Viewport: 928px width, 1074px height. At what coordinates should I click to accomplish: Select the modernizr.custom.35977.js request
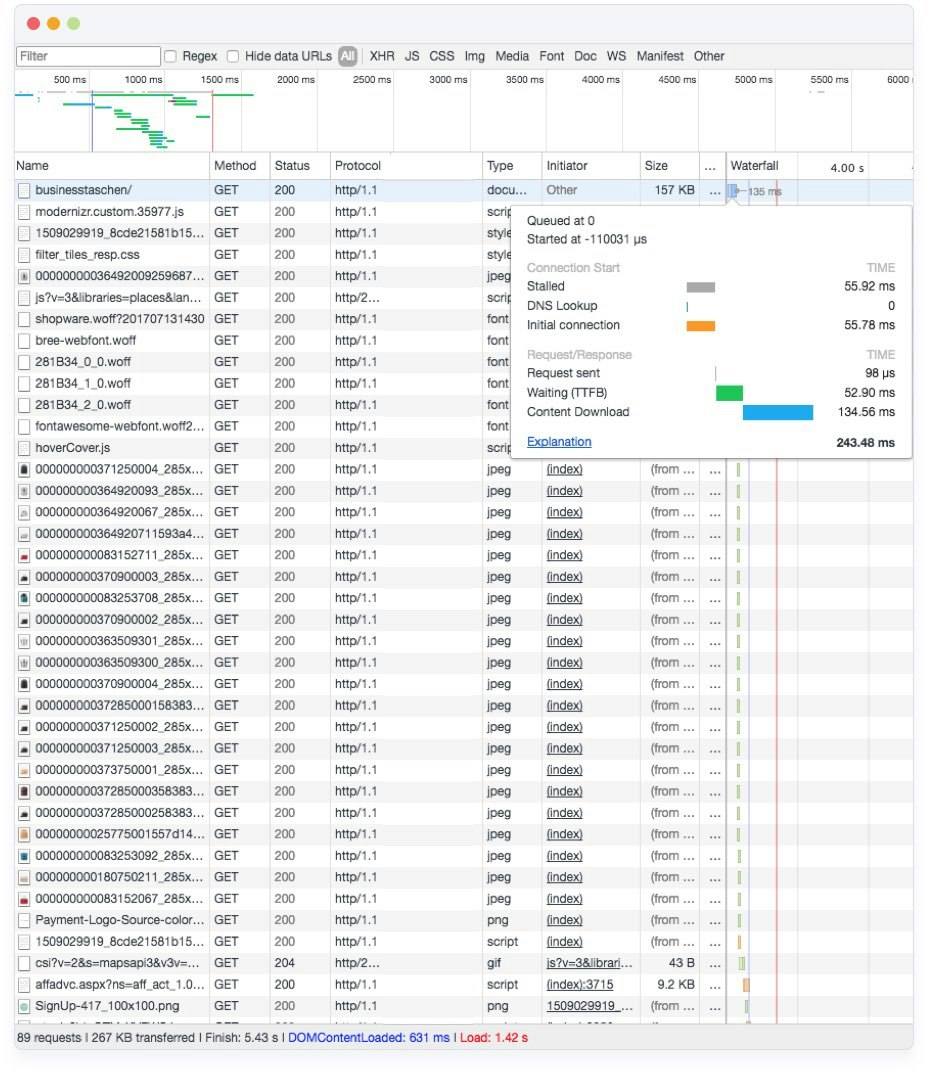point(110,212)
